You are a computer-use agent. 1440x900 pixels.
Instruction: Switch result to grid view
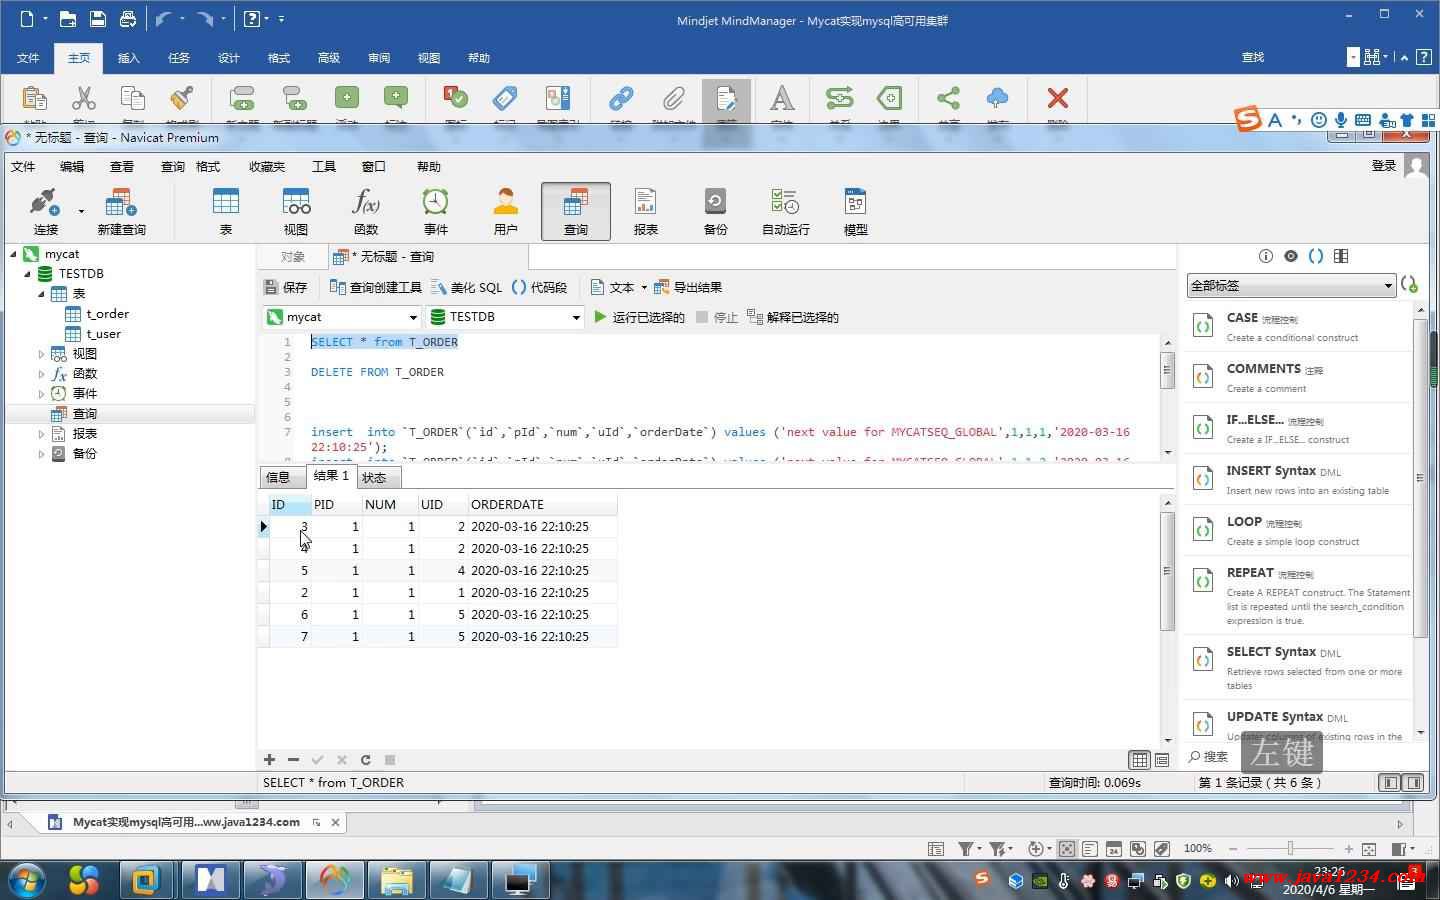click(1139, 760)
